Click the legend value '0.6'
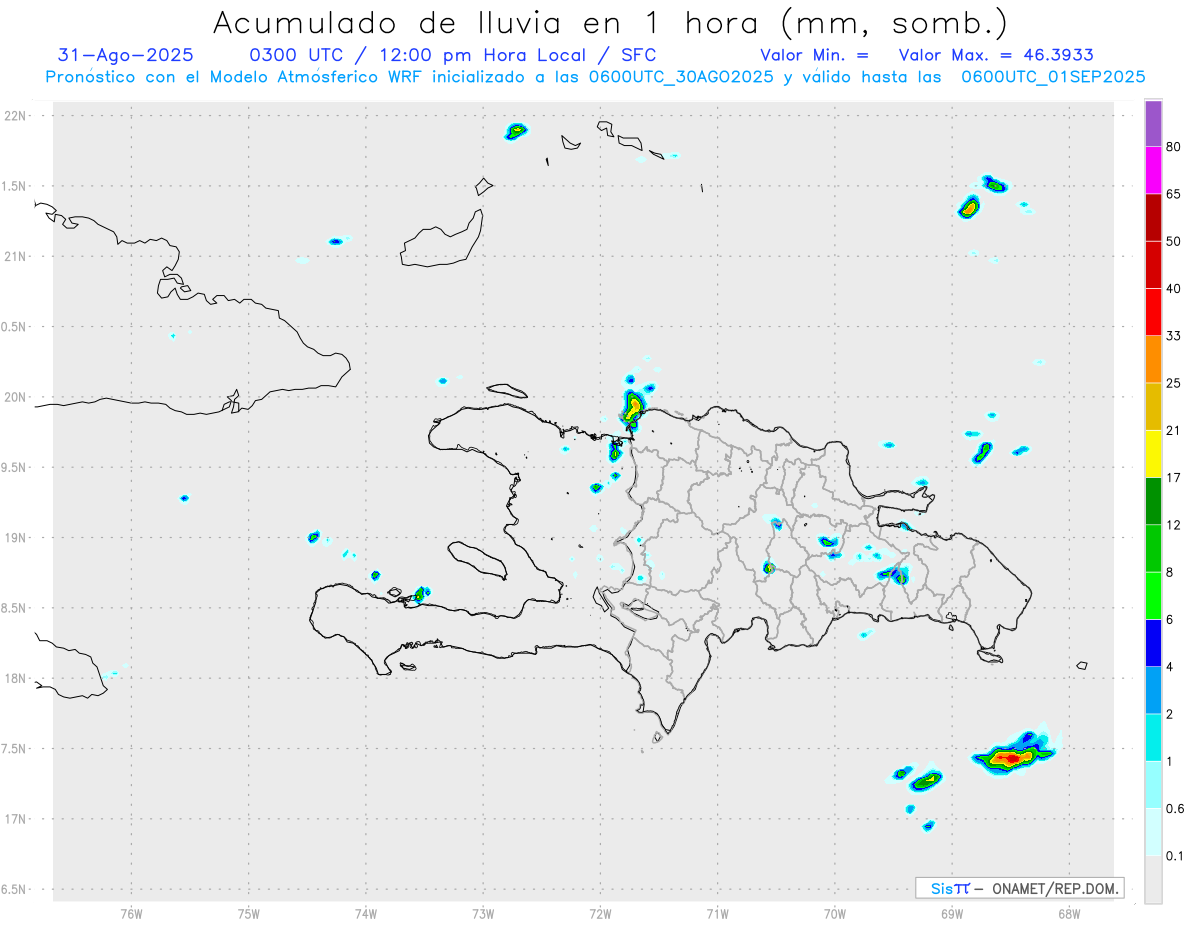Screen dimensions: 1200x927 [1175, 808]
